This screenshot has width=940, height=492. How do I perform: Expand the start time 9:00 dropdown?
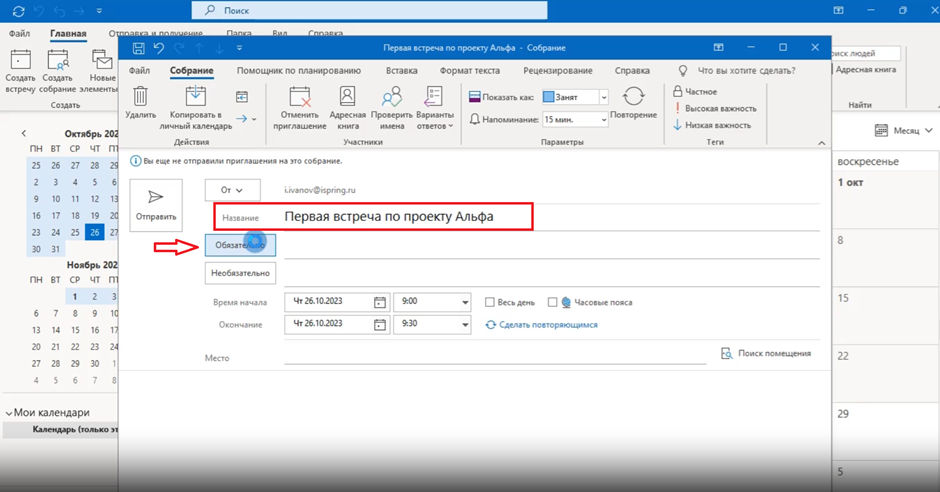tap(465, 302)
